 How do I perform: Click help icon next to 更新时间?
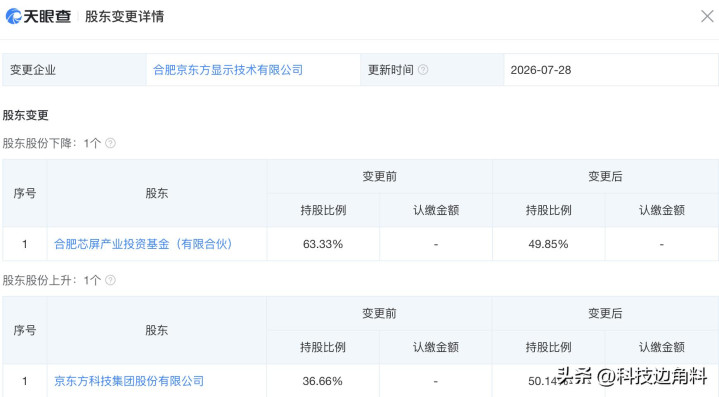point(423,70)
